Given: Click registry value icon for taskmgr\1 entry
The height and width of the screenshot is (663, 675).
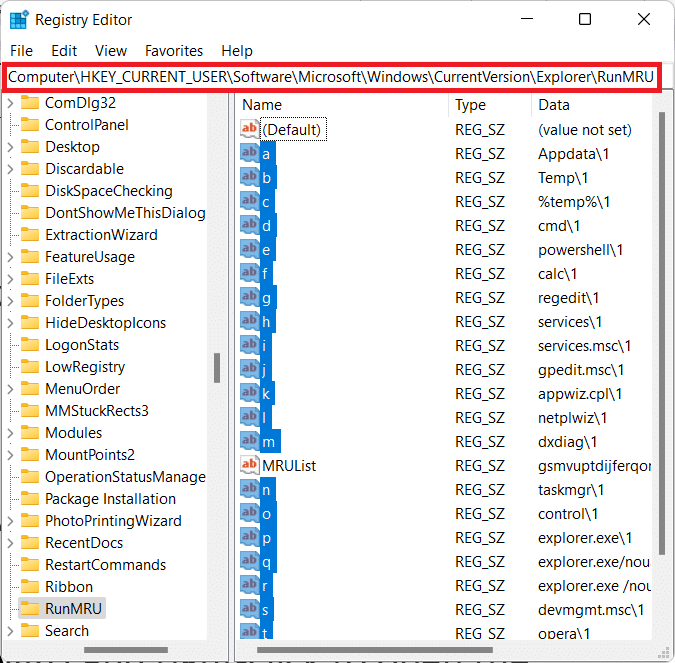Looking at the screenshot, I should coord(250,490).
